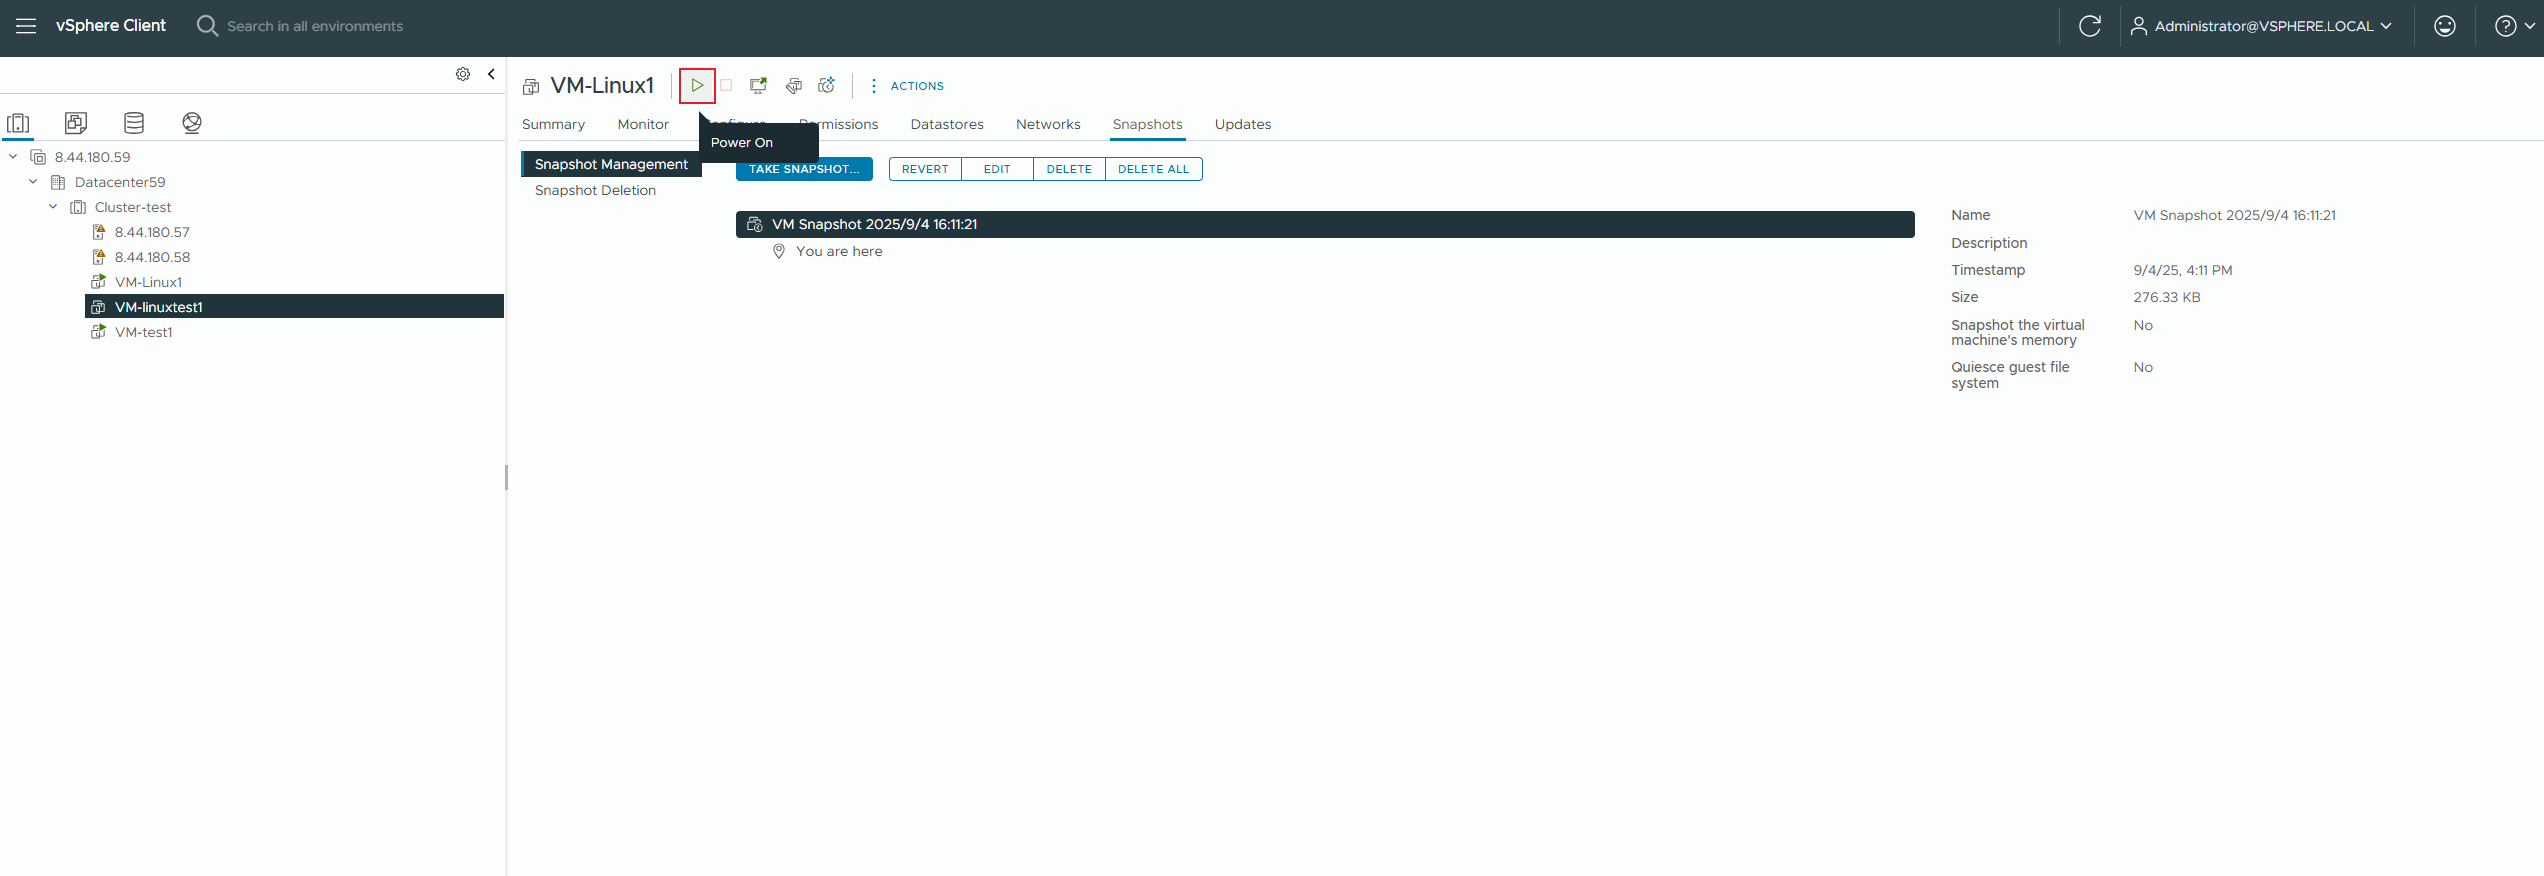
Task: Select Snapshot Management in side menu
Action: (611, 164)
